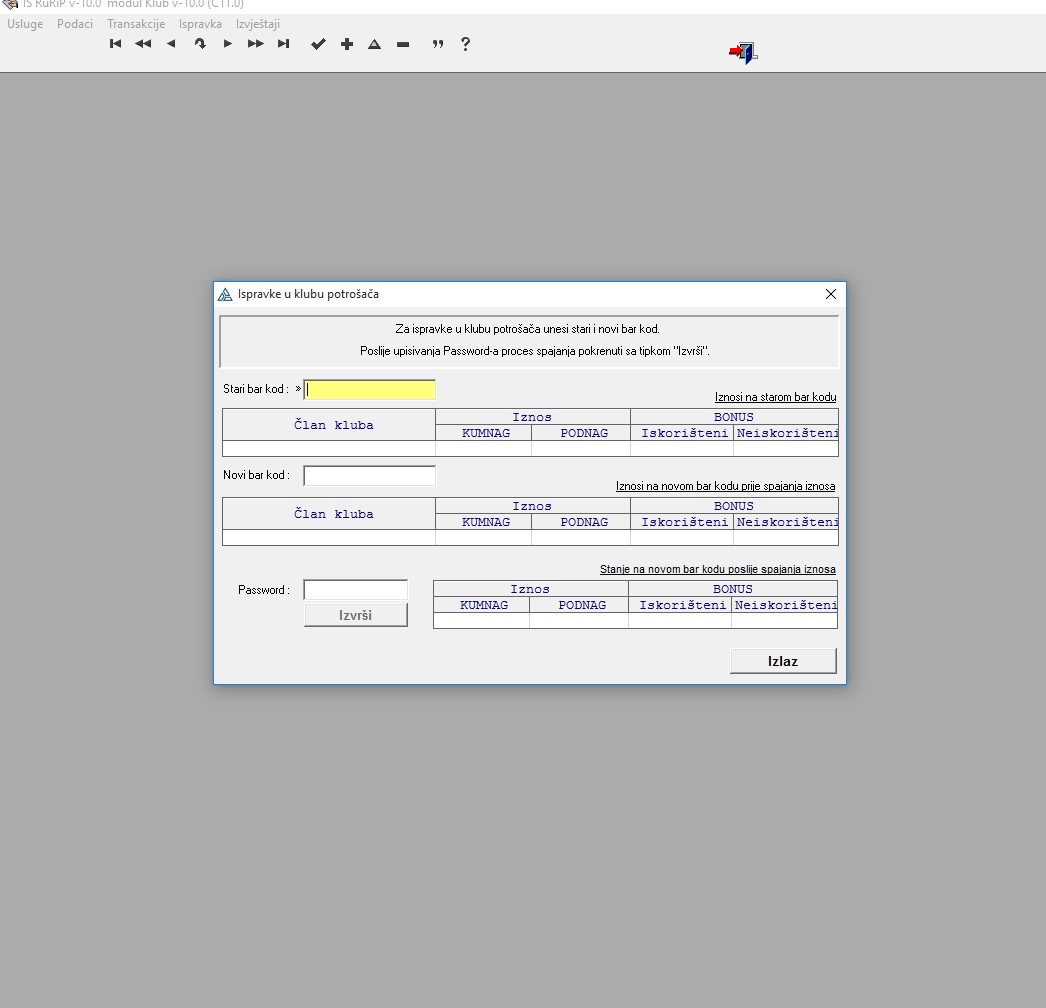
Task: Focus the Novi bar kod field
Action: [x=369, y=476]
